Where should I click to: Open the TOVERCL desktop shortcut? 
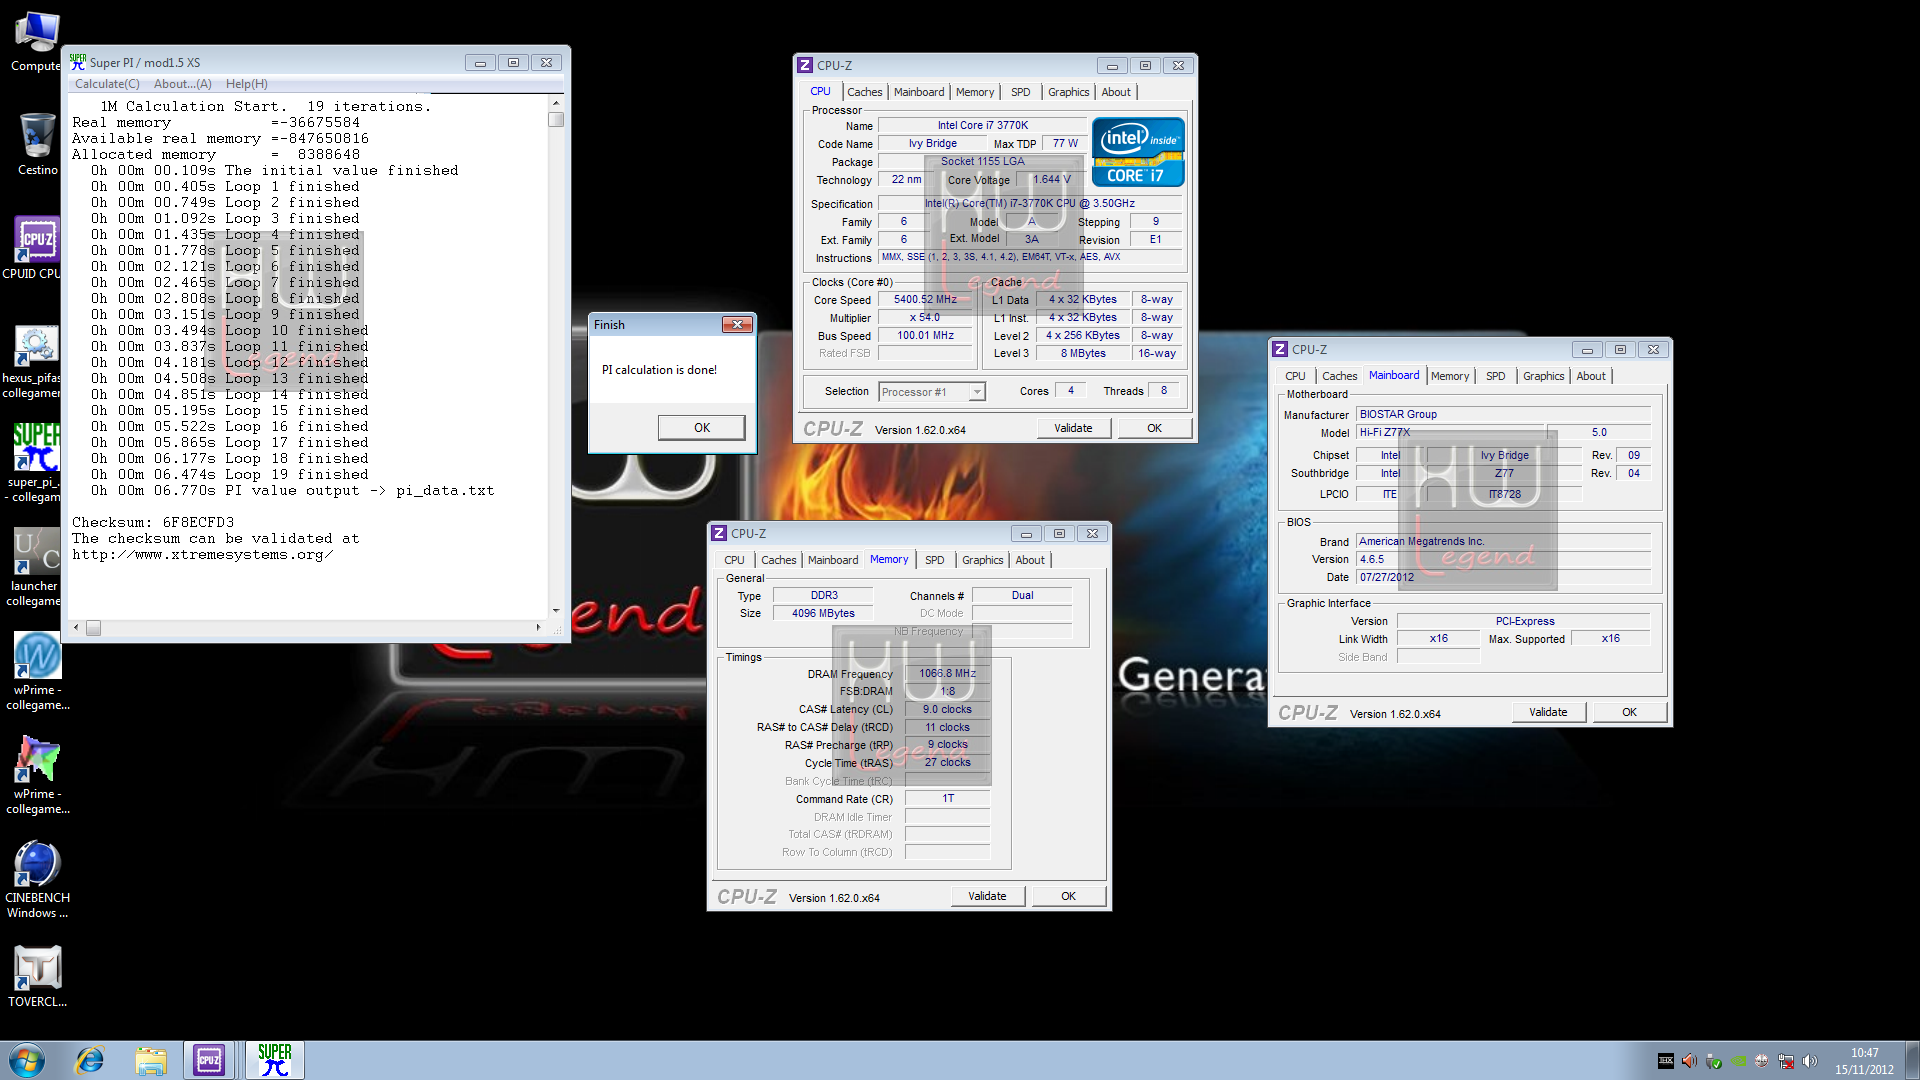pos(37,977)
